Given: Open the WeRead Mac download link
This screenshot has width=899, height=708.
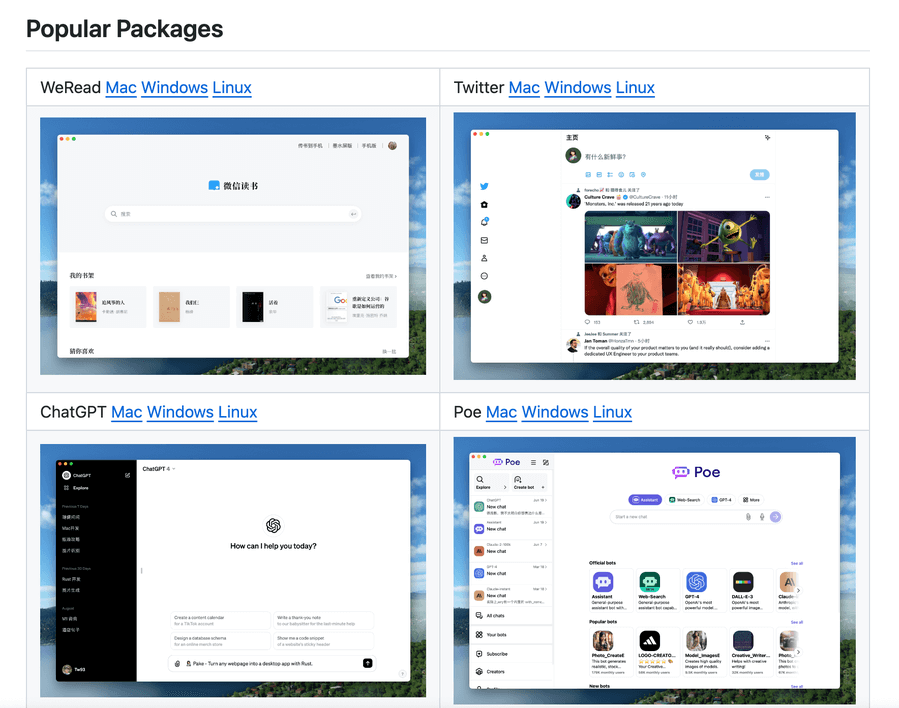Looking at the screenshot, I should 121,87.
